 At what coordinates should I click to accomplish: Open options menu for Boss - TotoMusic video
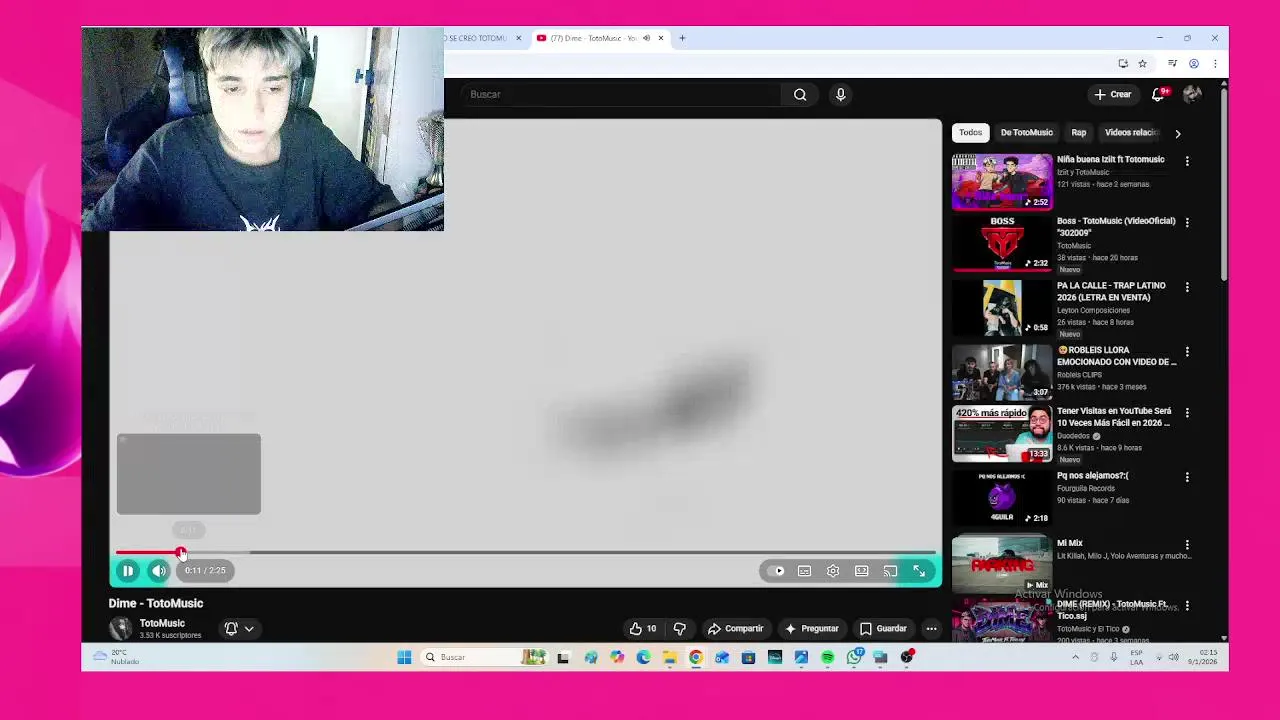[x=1187, y=222]
